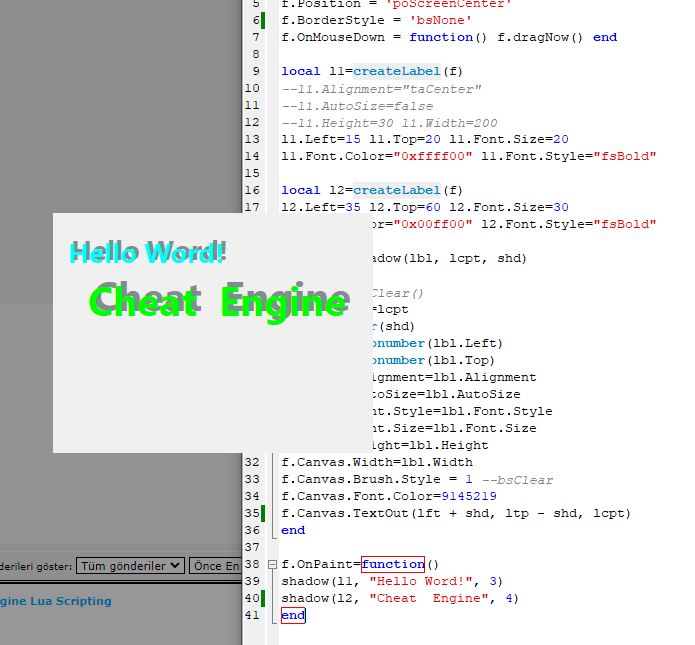Click the value 9145219 on line 34

(x=468, y=497)
